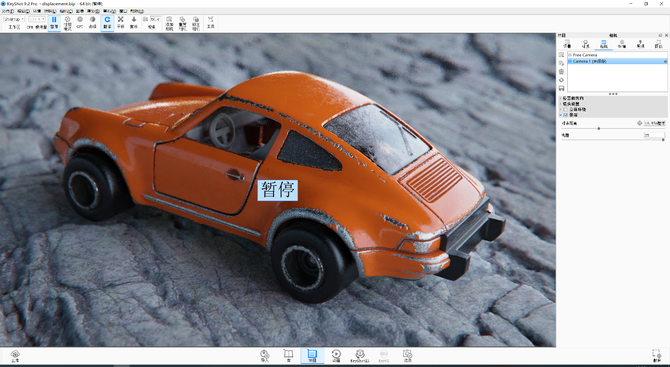Open the Import icon in bottom toolbar
Image resolution: width=670 pixels, height=367 pixels.
264,355
